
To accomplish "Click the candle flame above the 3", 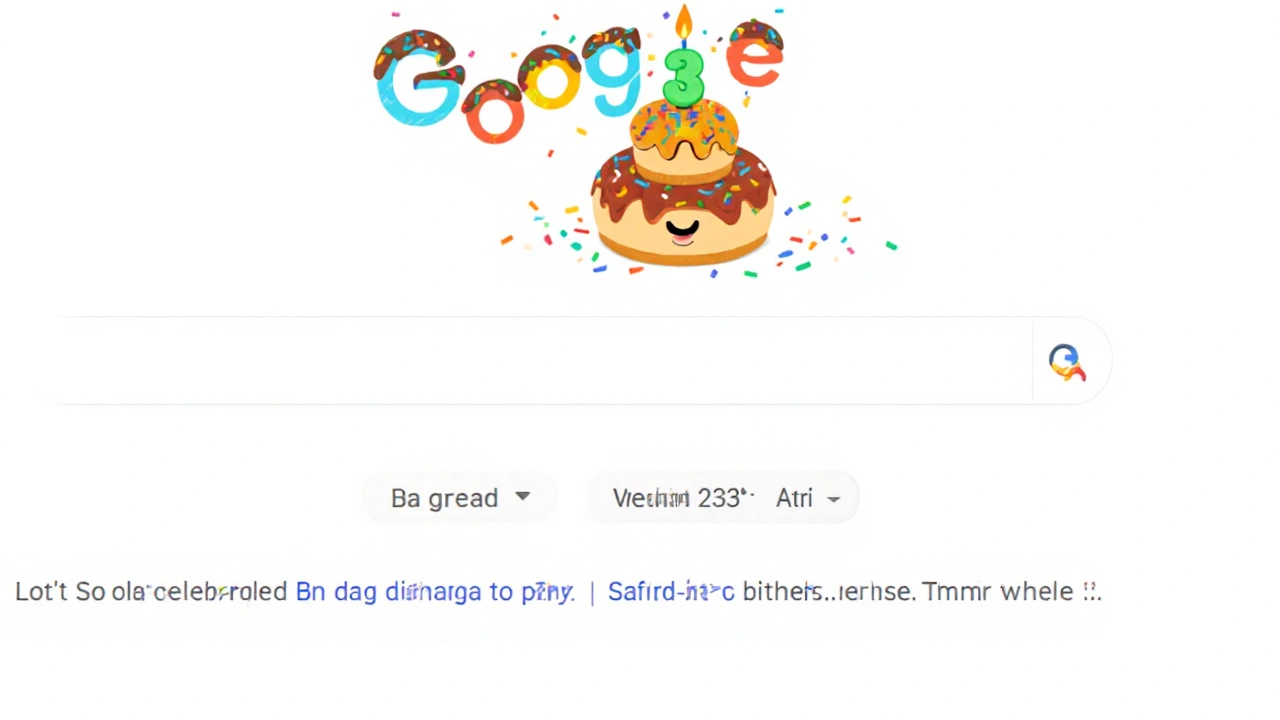I will 684,22.
